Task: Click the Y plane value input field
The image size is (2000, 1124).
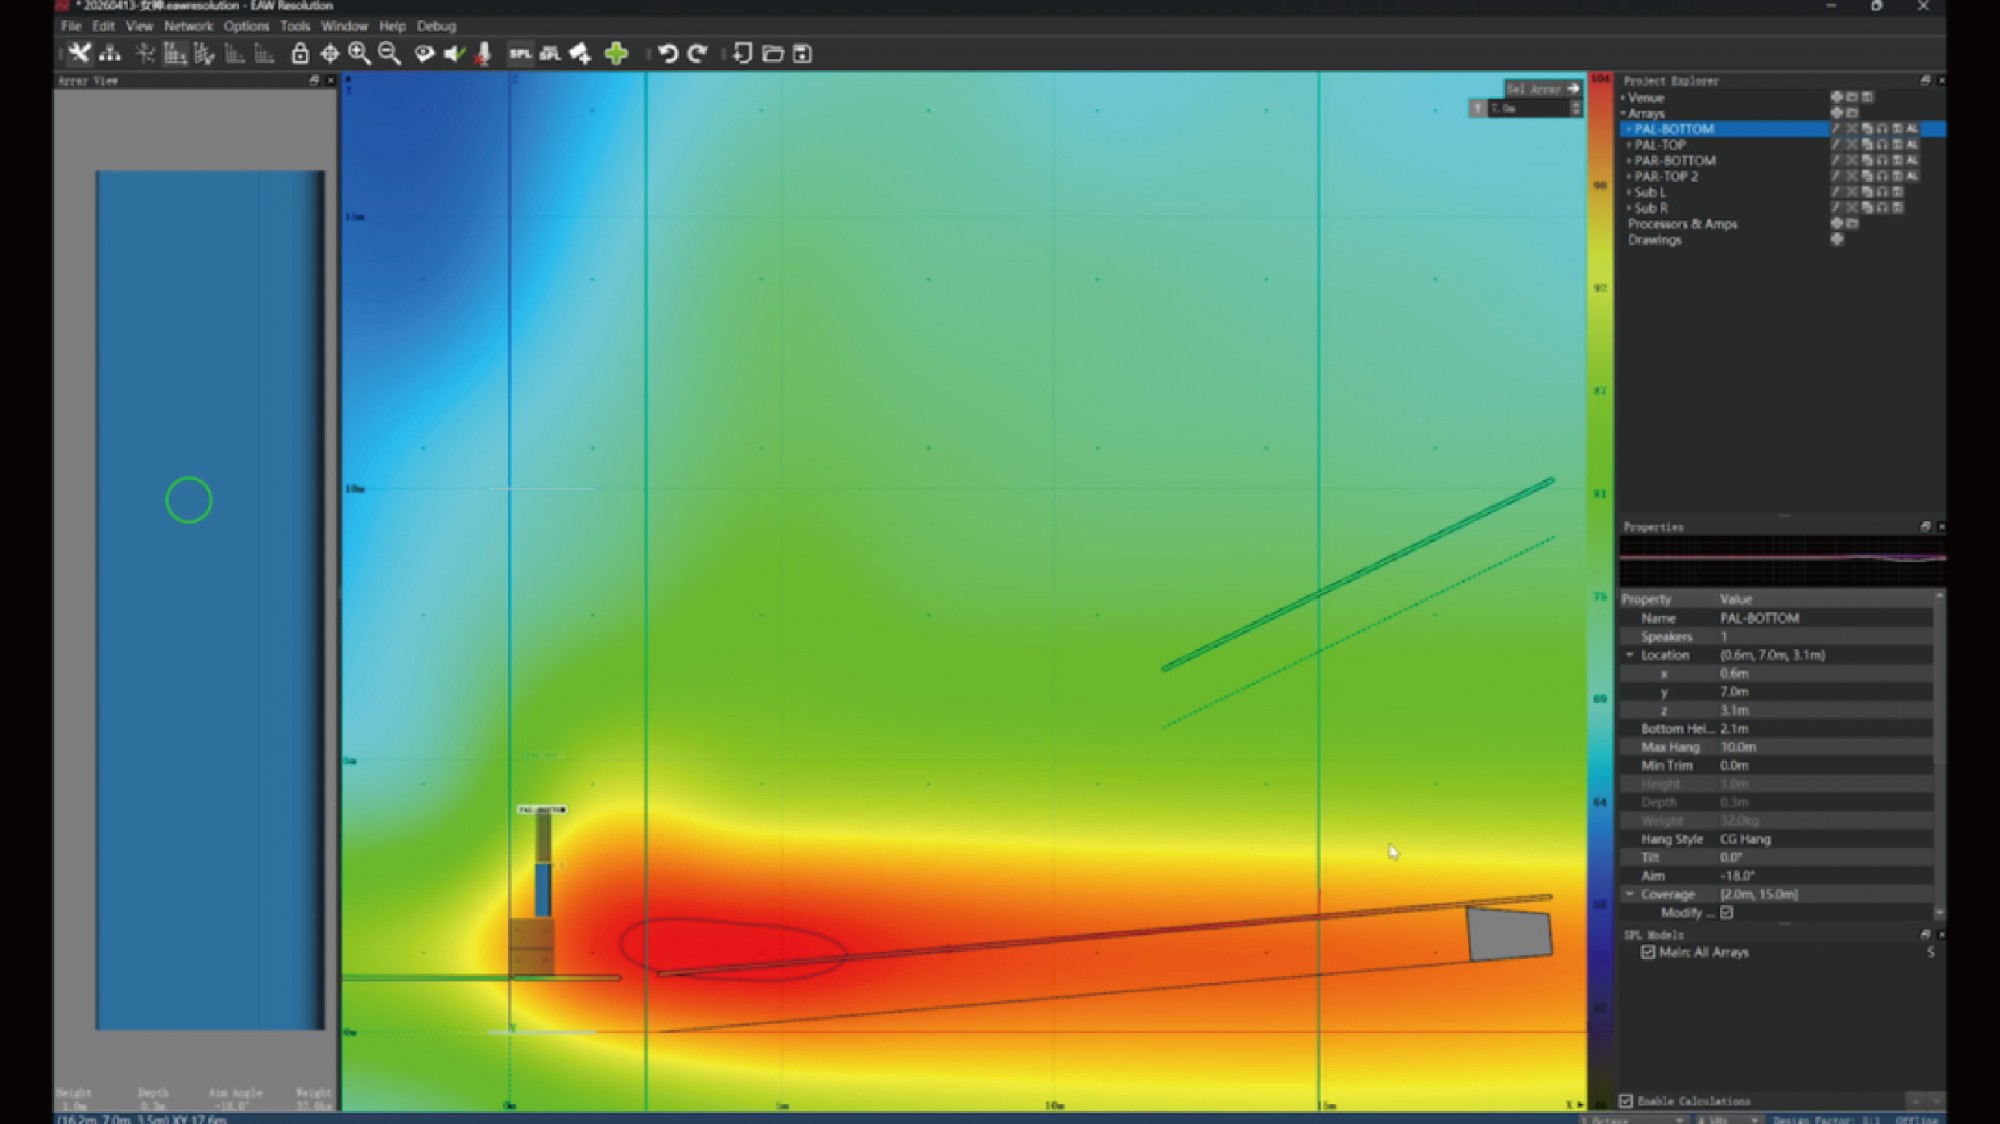Action: coord(1530,109)
